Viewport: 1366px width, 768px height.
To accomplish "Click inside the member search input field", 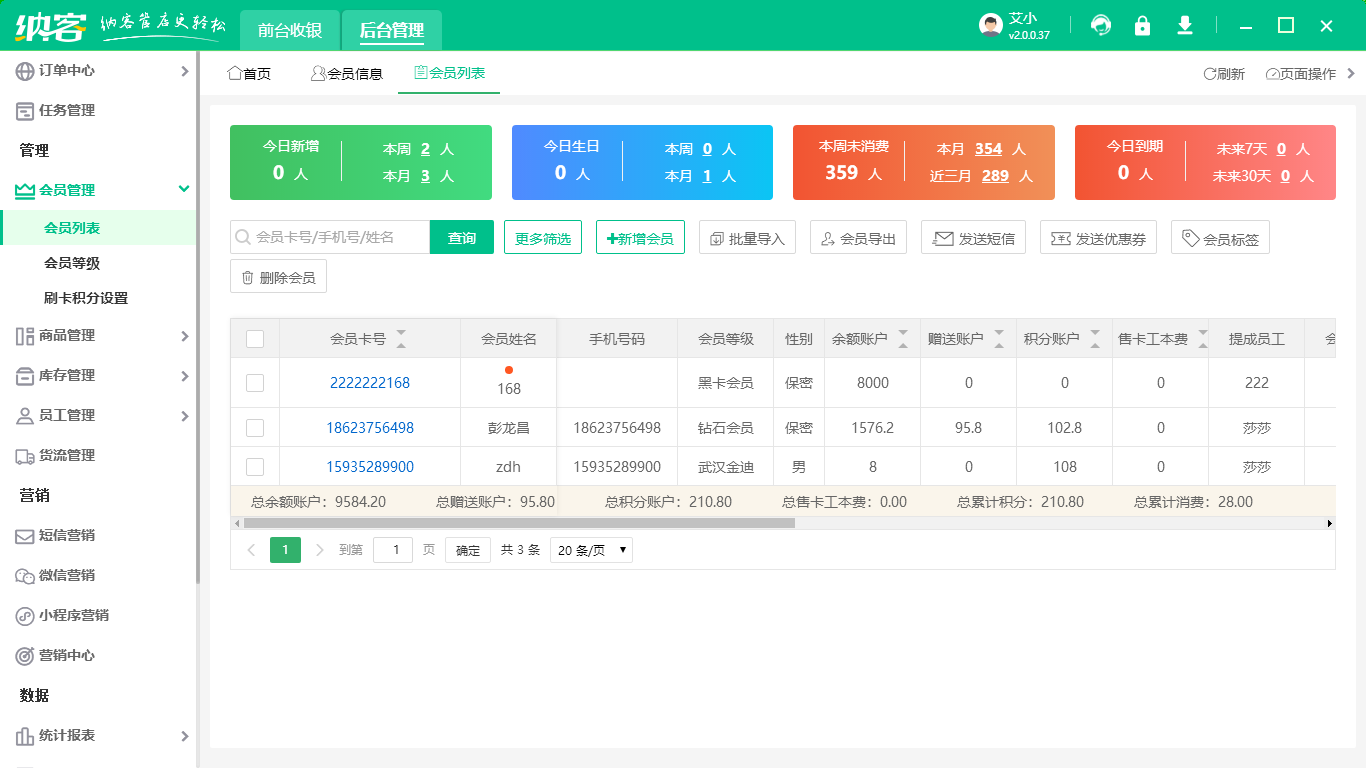I will 330,237.
